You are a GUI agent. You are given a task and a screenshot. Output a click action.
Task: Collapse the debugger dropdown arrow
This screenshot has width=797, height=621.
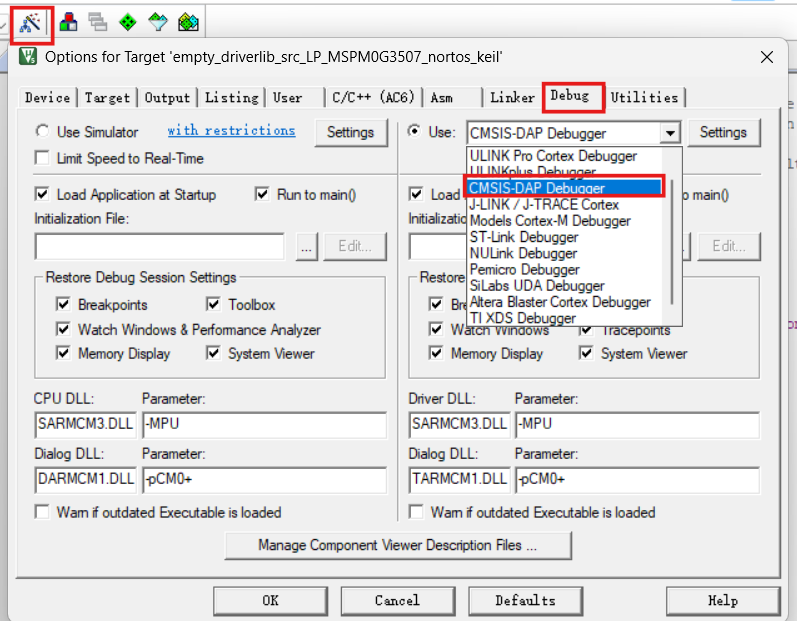[x=670, y=134]
